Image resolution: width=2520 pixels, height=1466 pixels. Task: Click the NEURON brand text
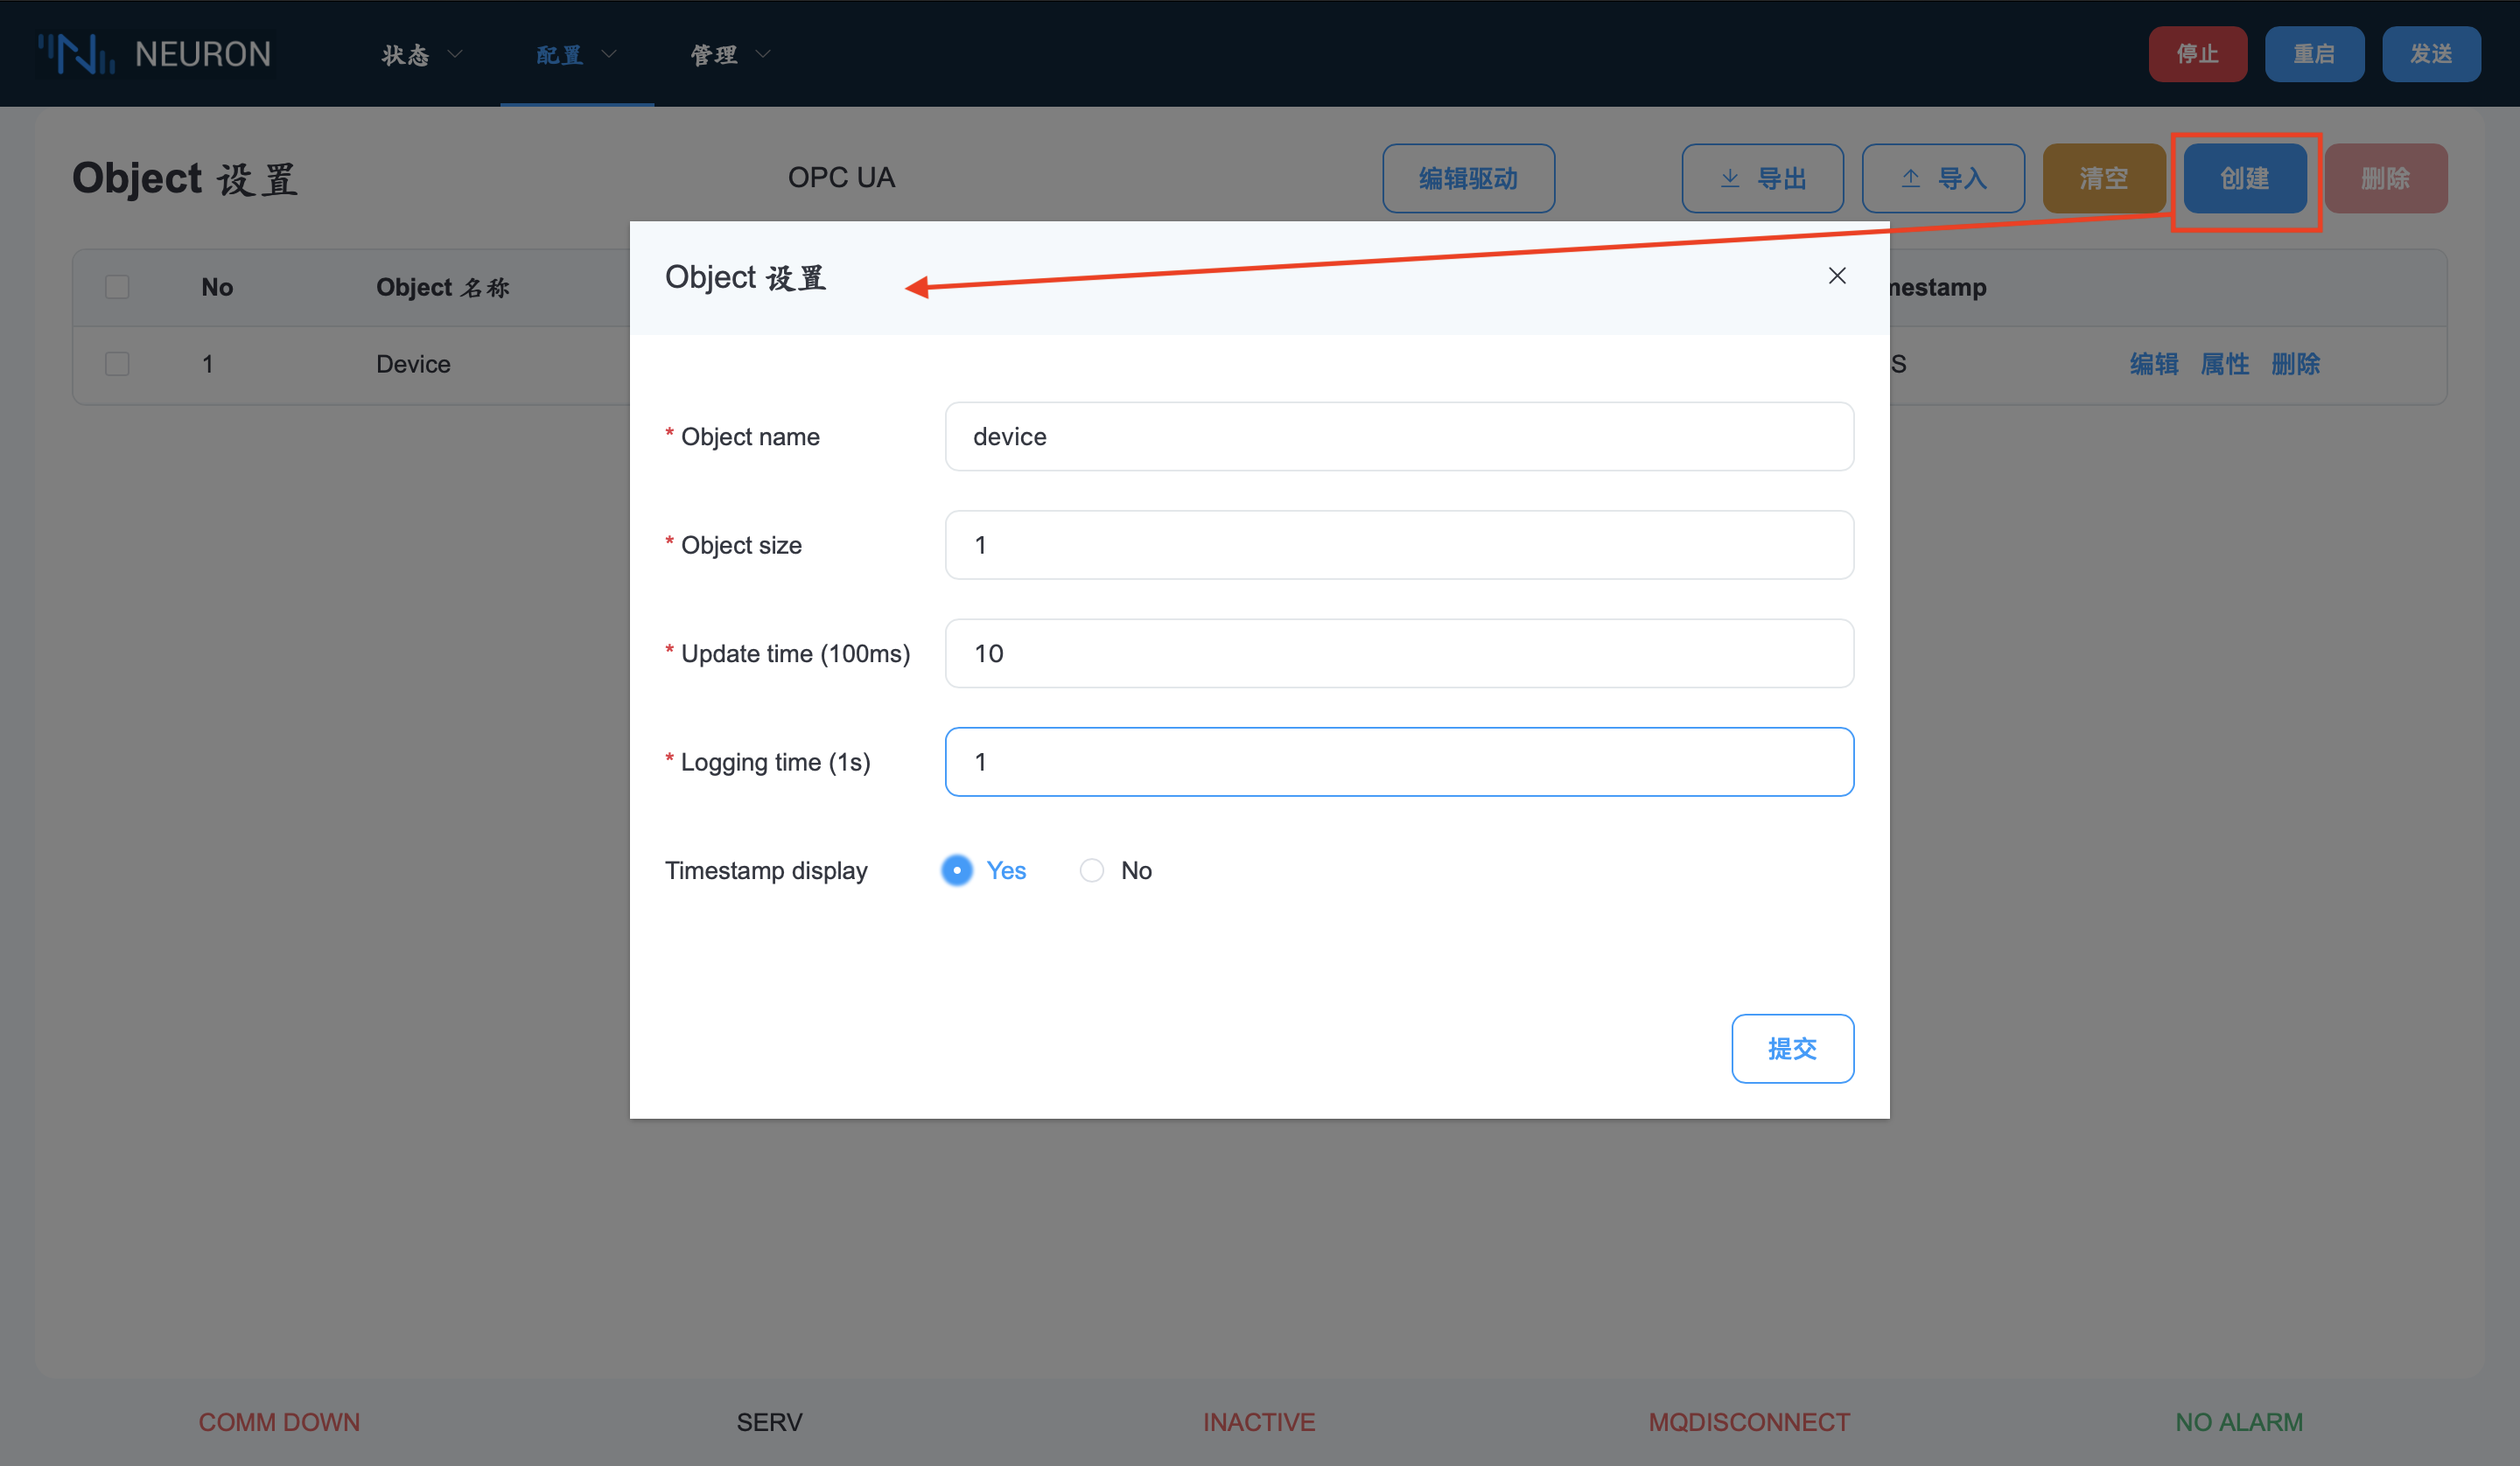(203, 54)
